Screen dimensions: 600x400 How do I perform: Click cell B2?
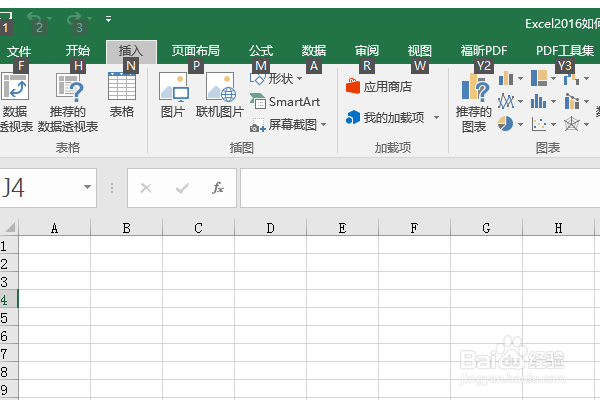click(126, 263)
